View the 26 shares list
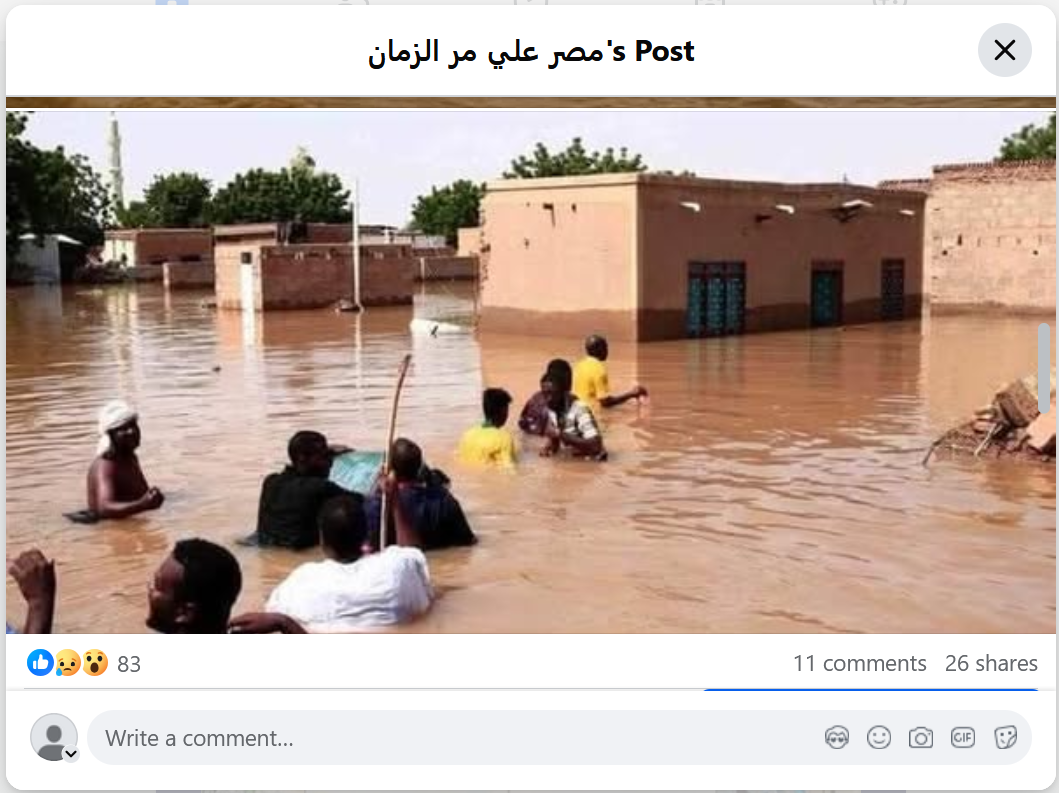Image resolution: width=1059 pixels, height=793 pixels. coord(991,663)
